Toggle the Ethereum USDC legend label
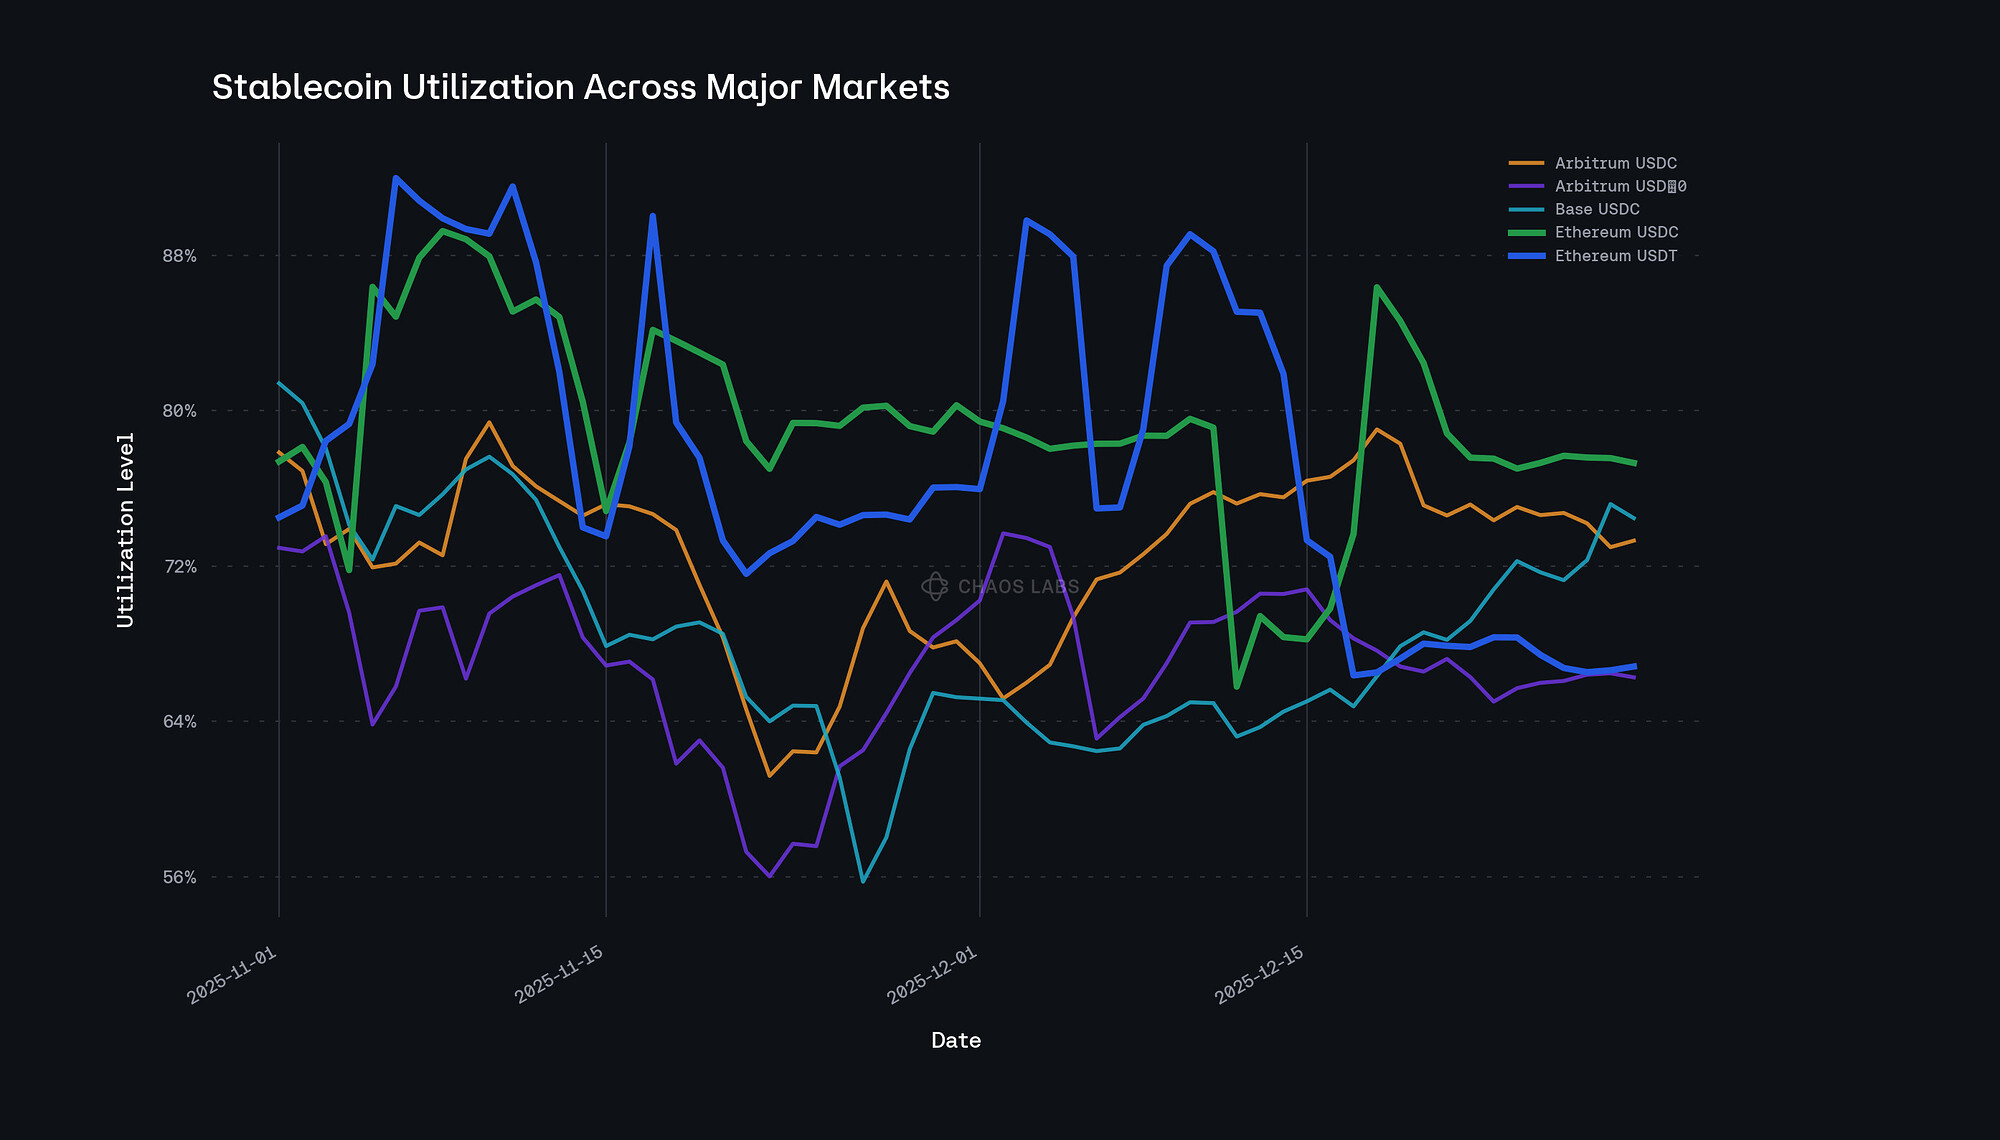 pyautogui.click(x=1616, y=232)
